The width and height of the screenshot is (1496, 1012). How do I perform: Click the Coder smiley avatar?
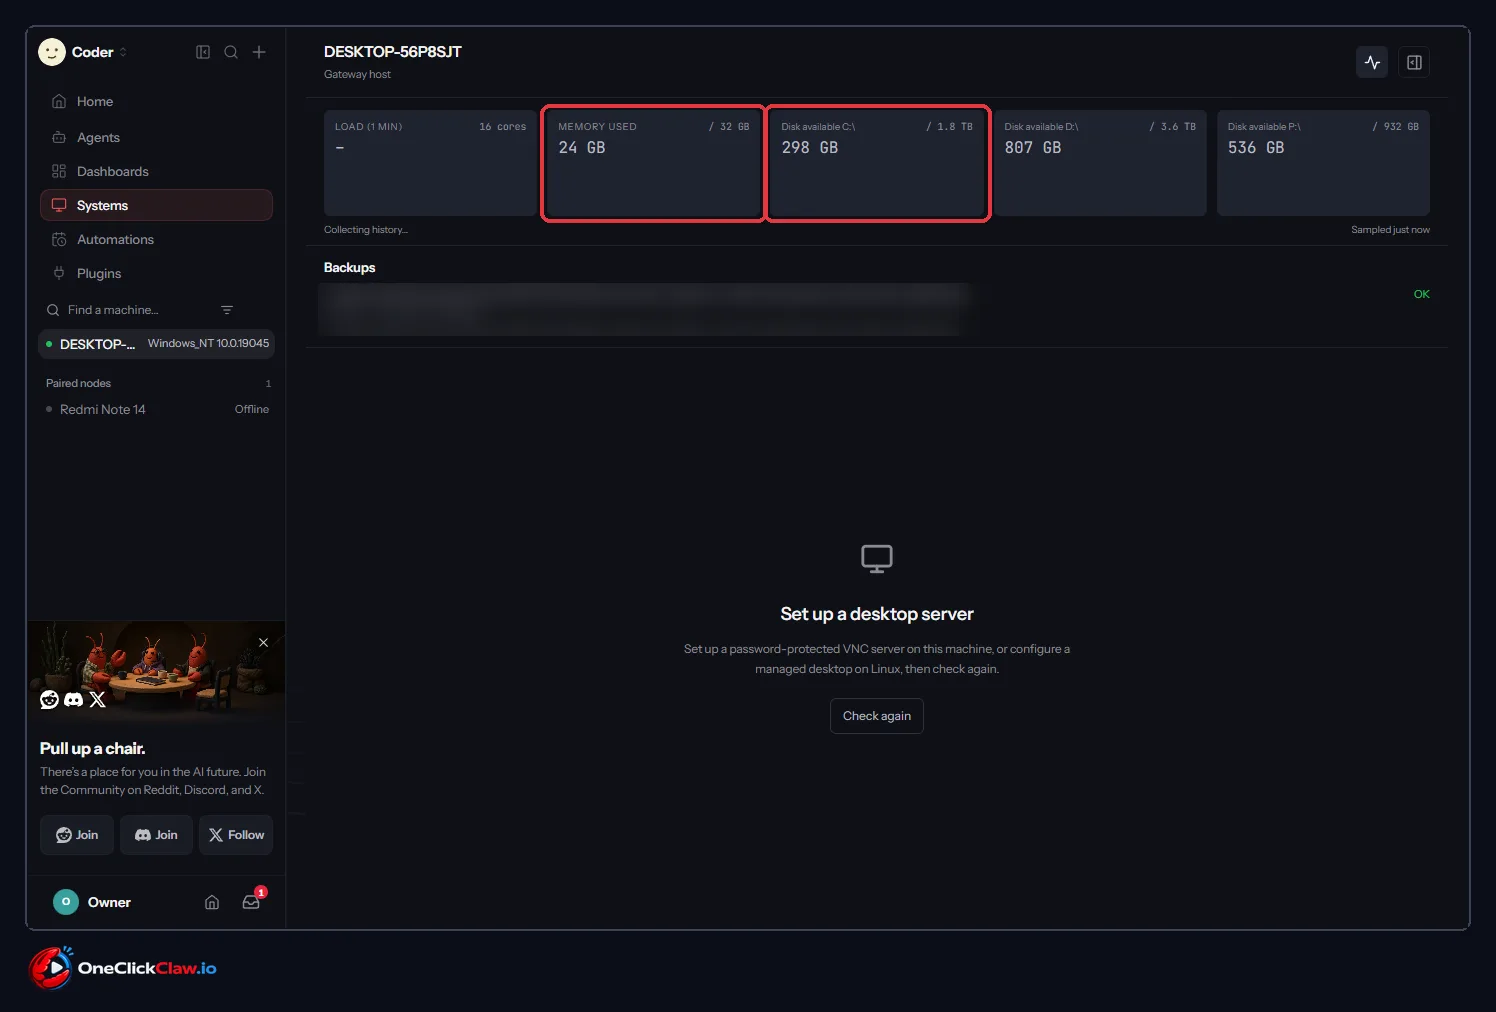click(x=52, y=52)
